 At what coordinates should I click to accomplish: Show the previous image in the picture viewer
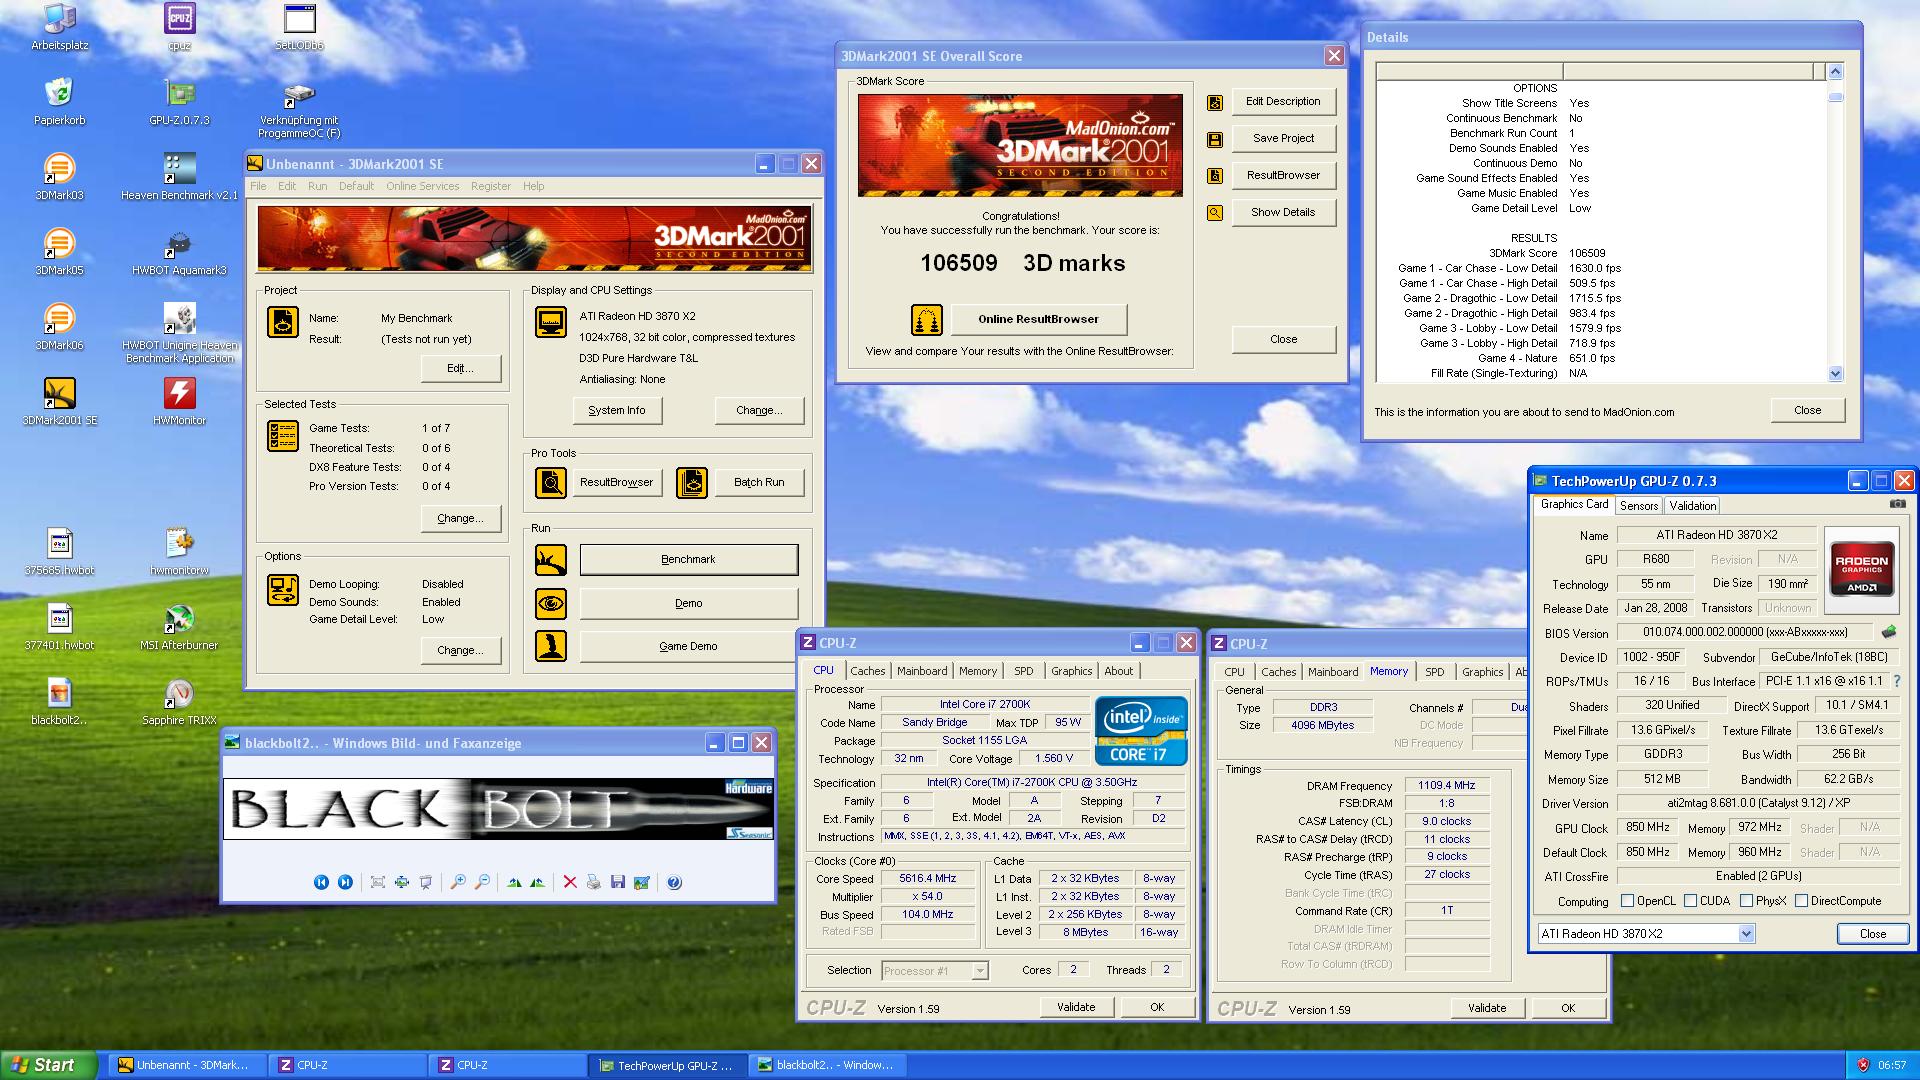tap(321, 882)
